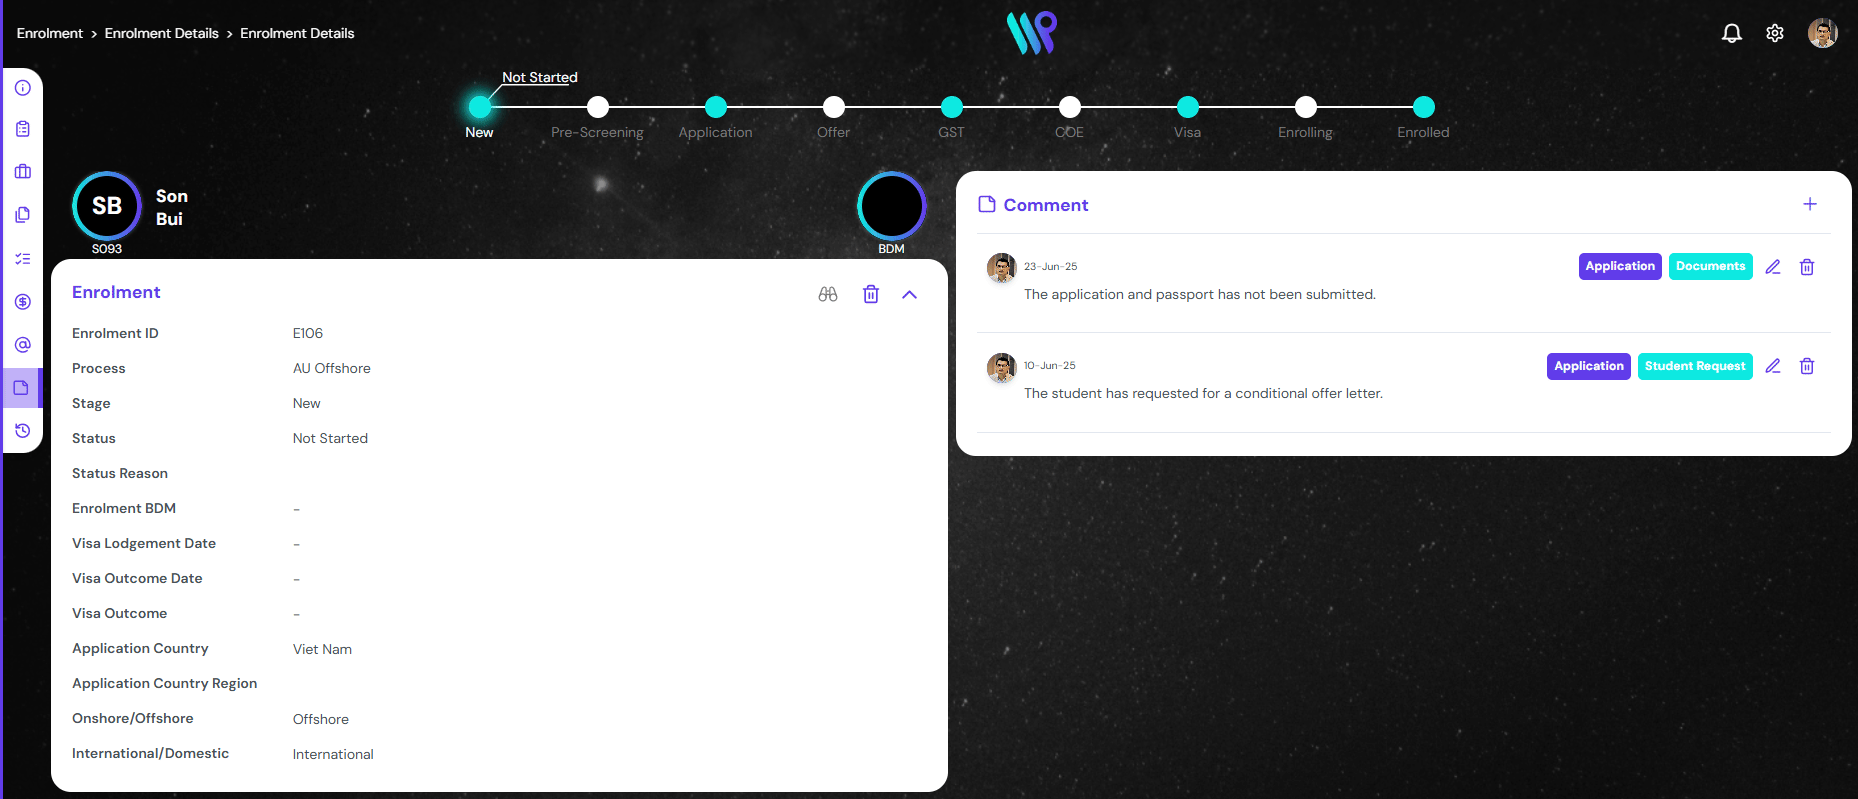This screenshot has width=1858, height=799.
Task: Delete enrolment using the card trash icon
Action: pos(871,294)
